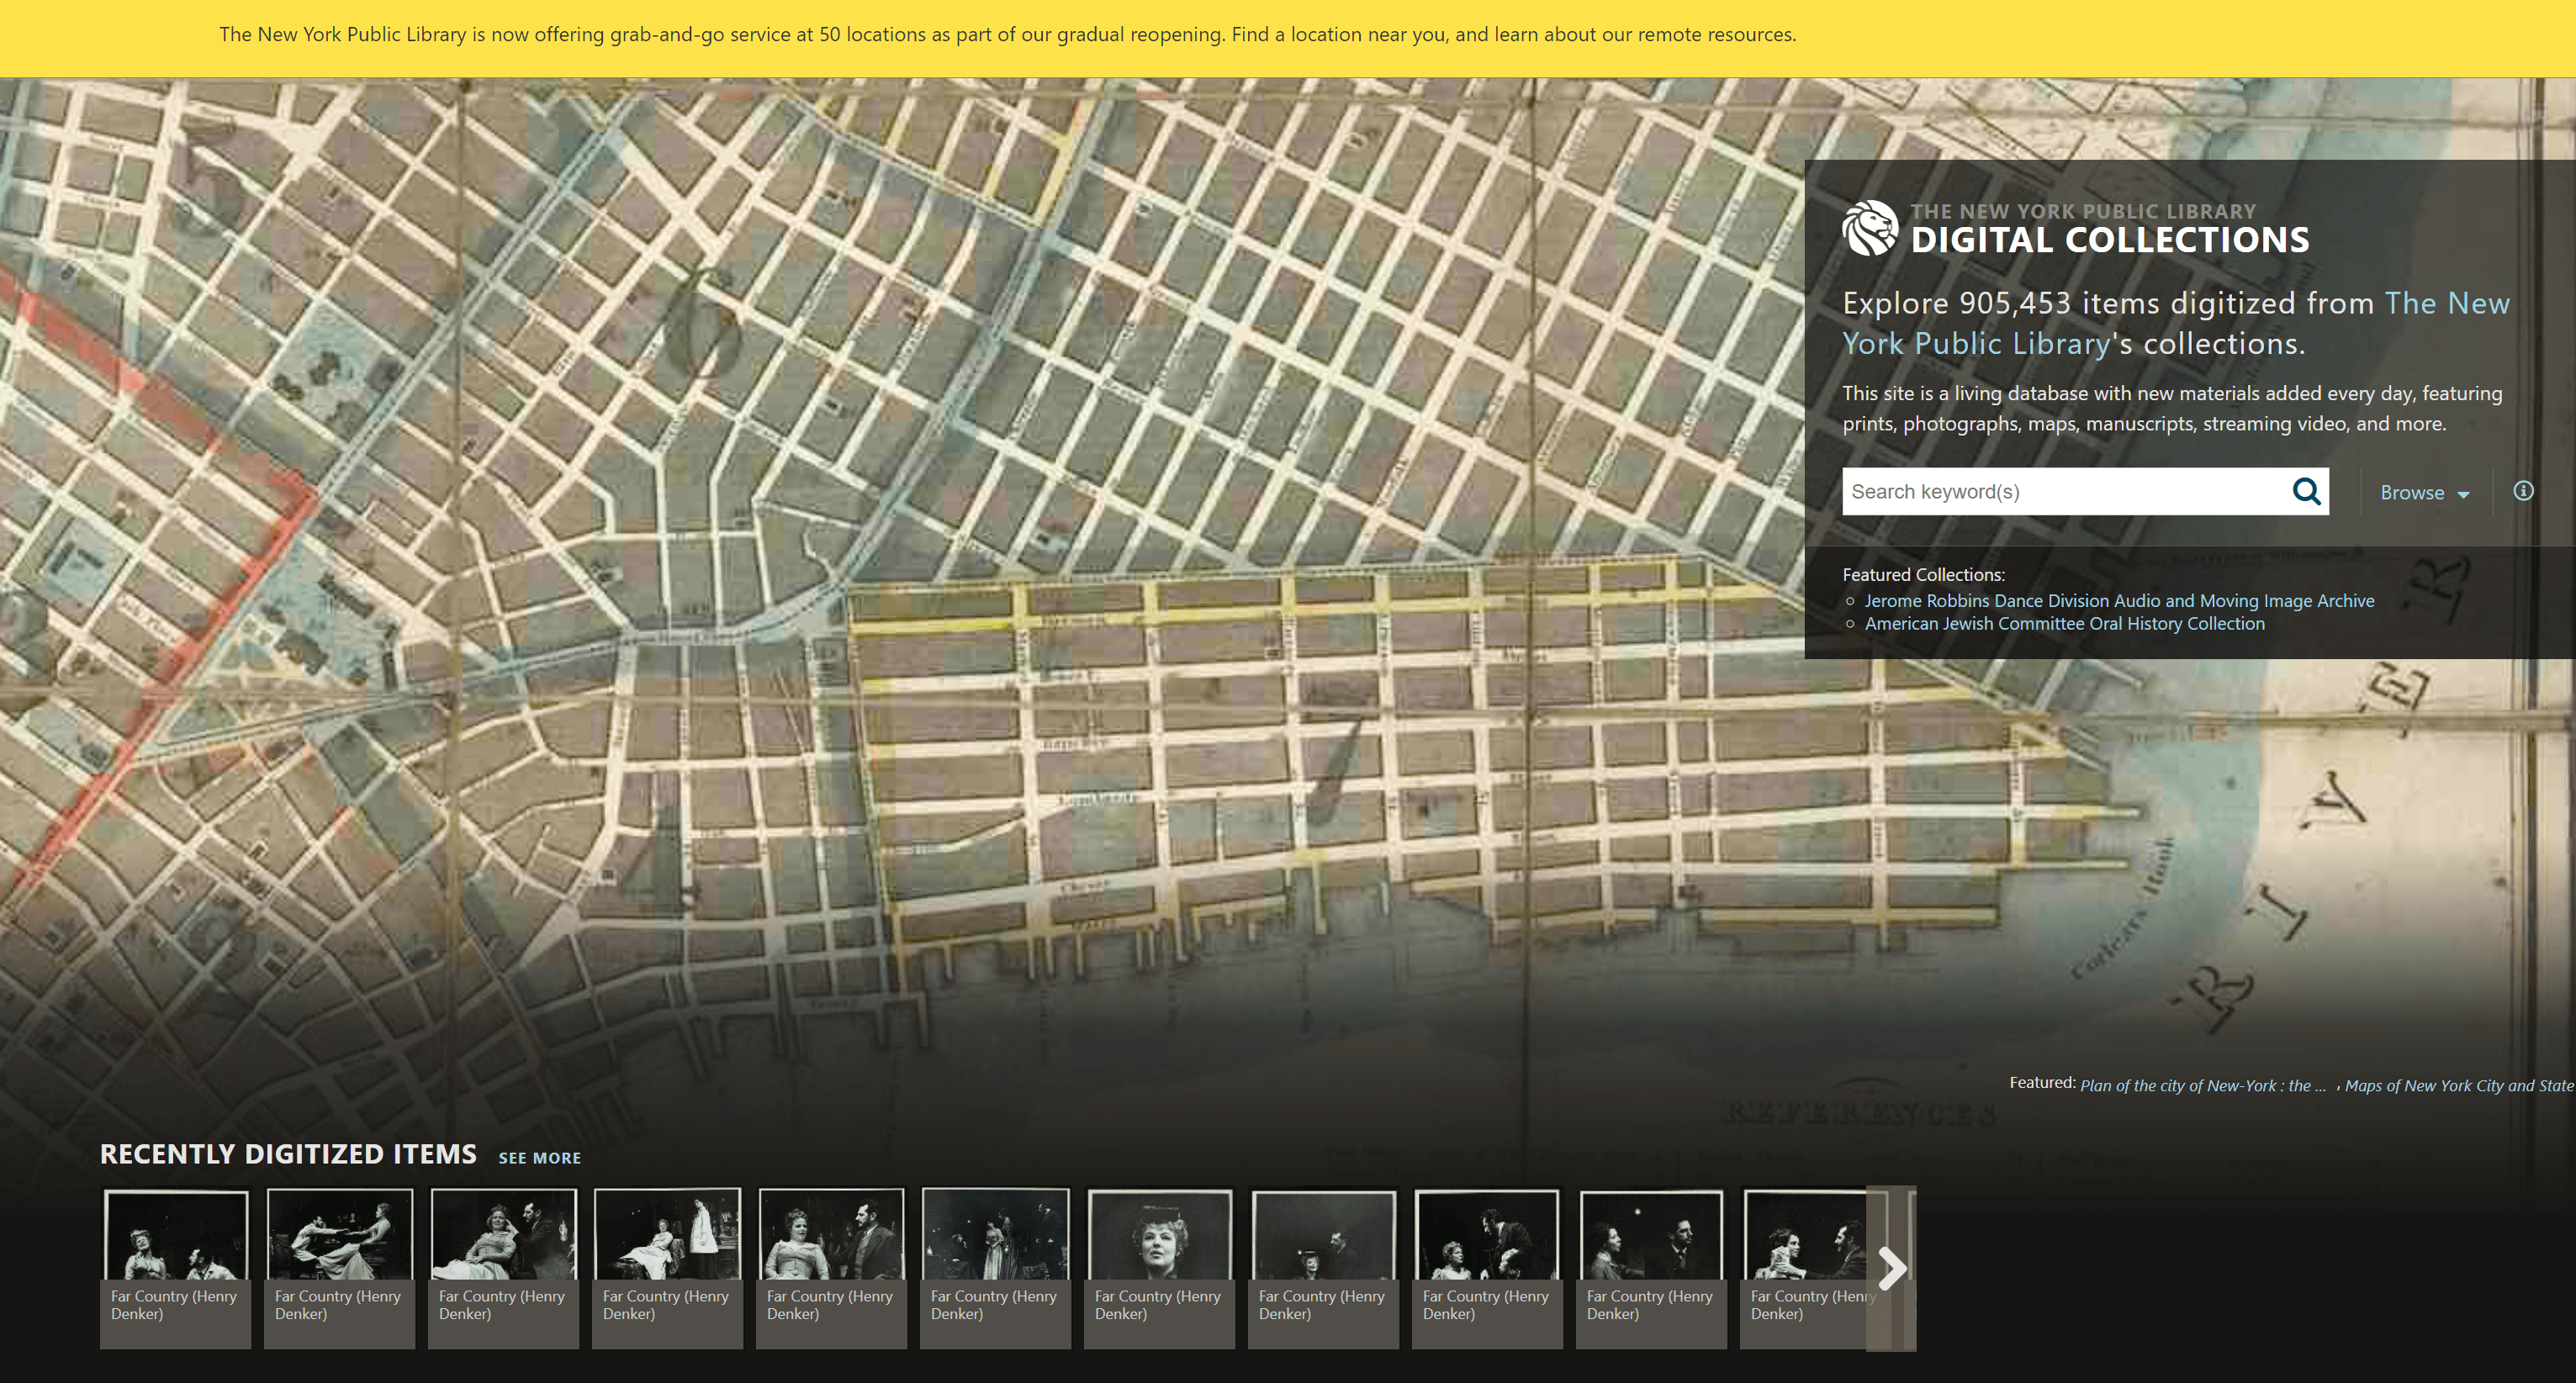The height and width of the screenshot is (1383, 2576).
Task: Click the yellow grab-and-go announcement banner text
Action: click(1007, 35)
